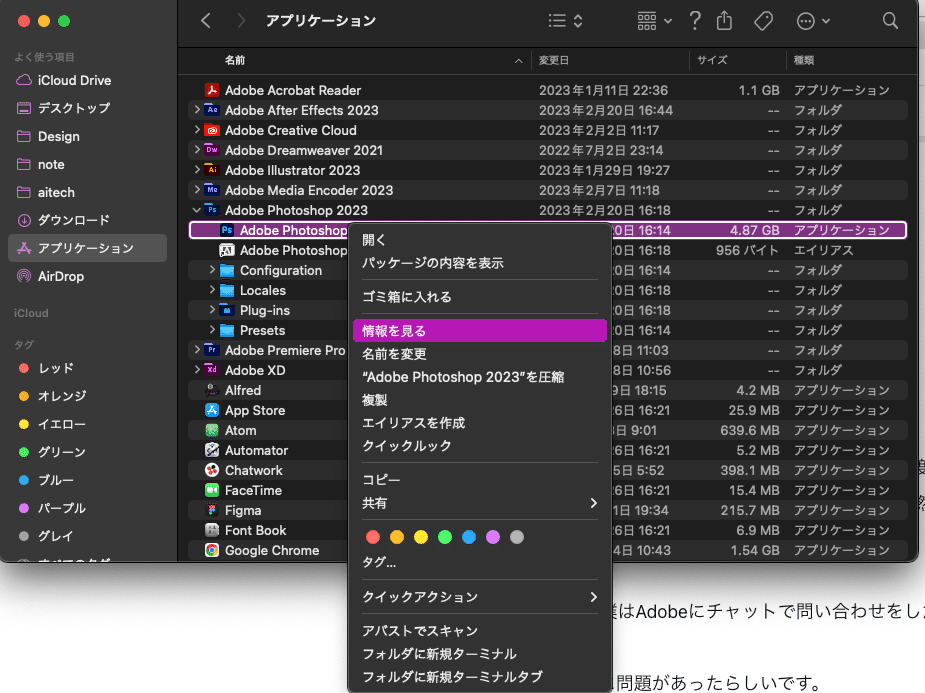Click the Finder forward arrow
The width and height of the screenshot is (925, 693).
tap(240, 21)
